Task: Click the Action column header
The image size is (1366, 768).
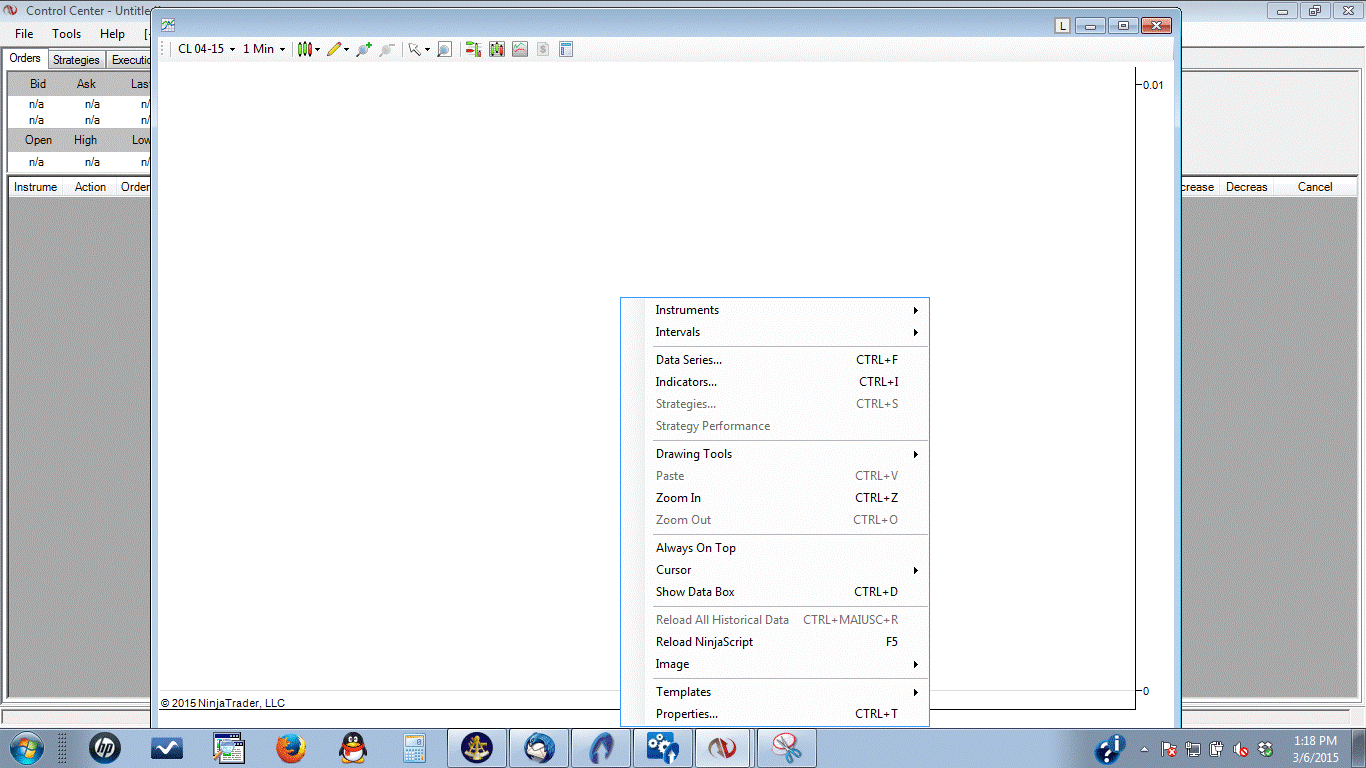Action: pyautogui.click(x=90, y=187)
